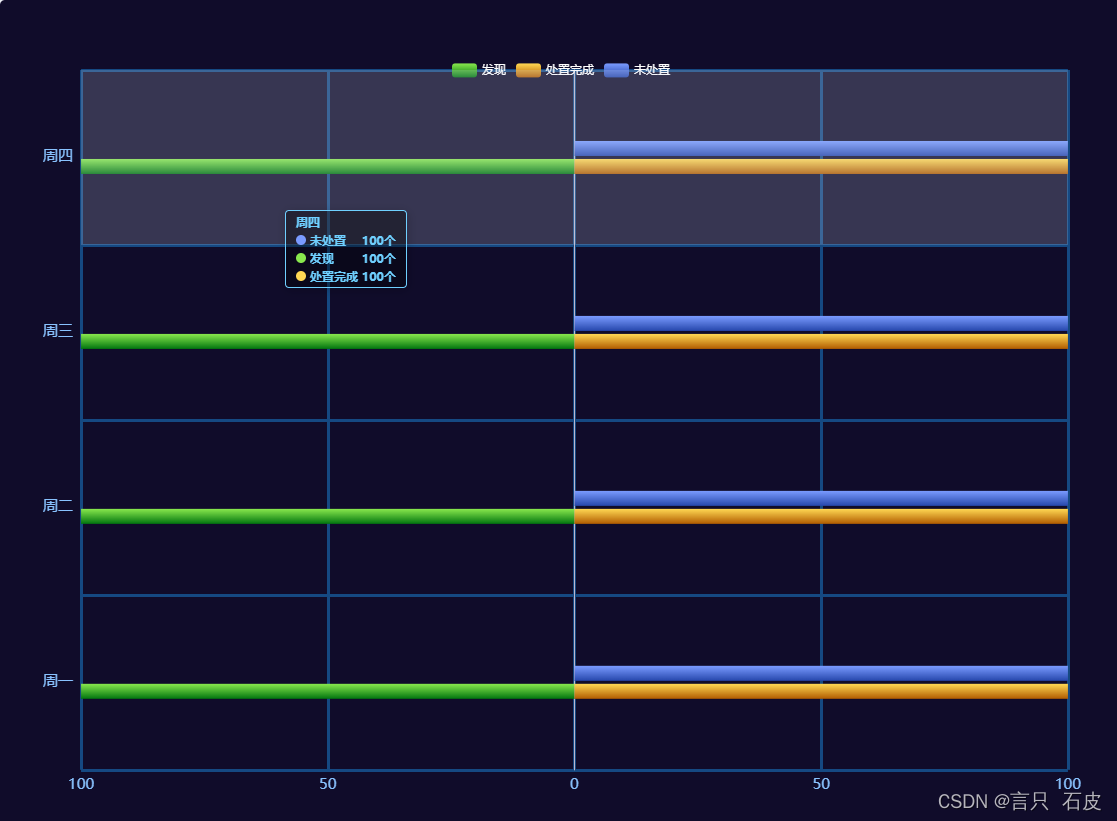Click the blue 未处置 bar for 周三
This screenshot has height=821, width=1117.
pos(821,324)
